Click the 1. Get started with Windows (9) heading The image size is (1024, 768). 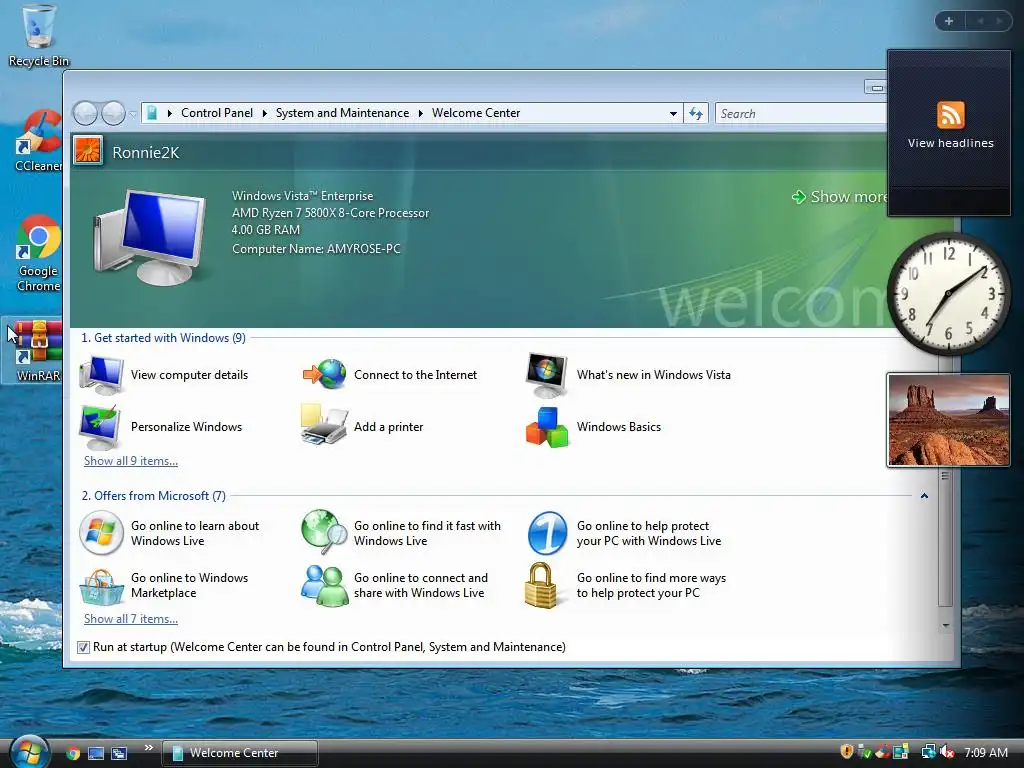click(163, 338)
